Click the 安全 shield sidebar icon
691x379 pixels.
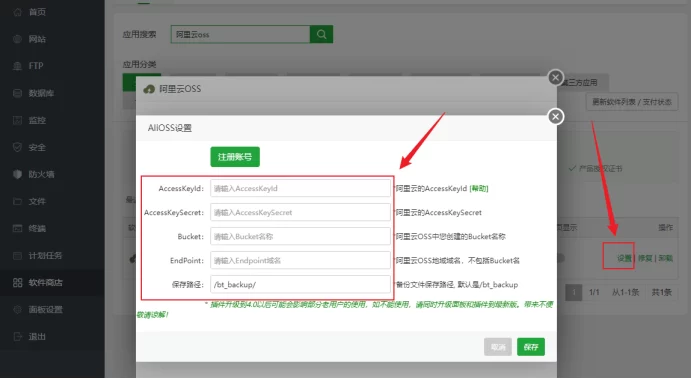coord(17,148)
